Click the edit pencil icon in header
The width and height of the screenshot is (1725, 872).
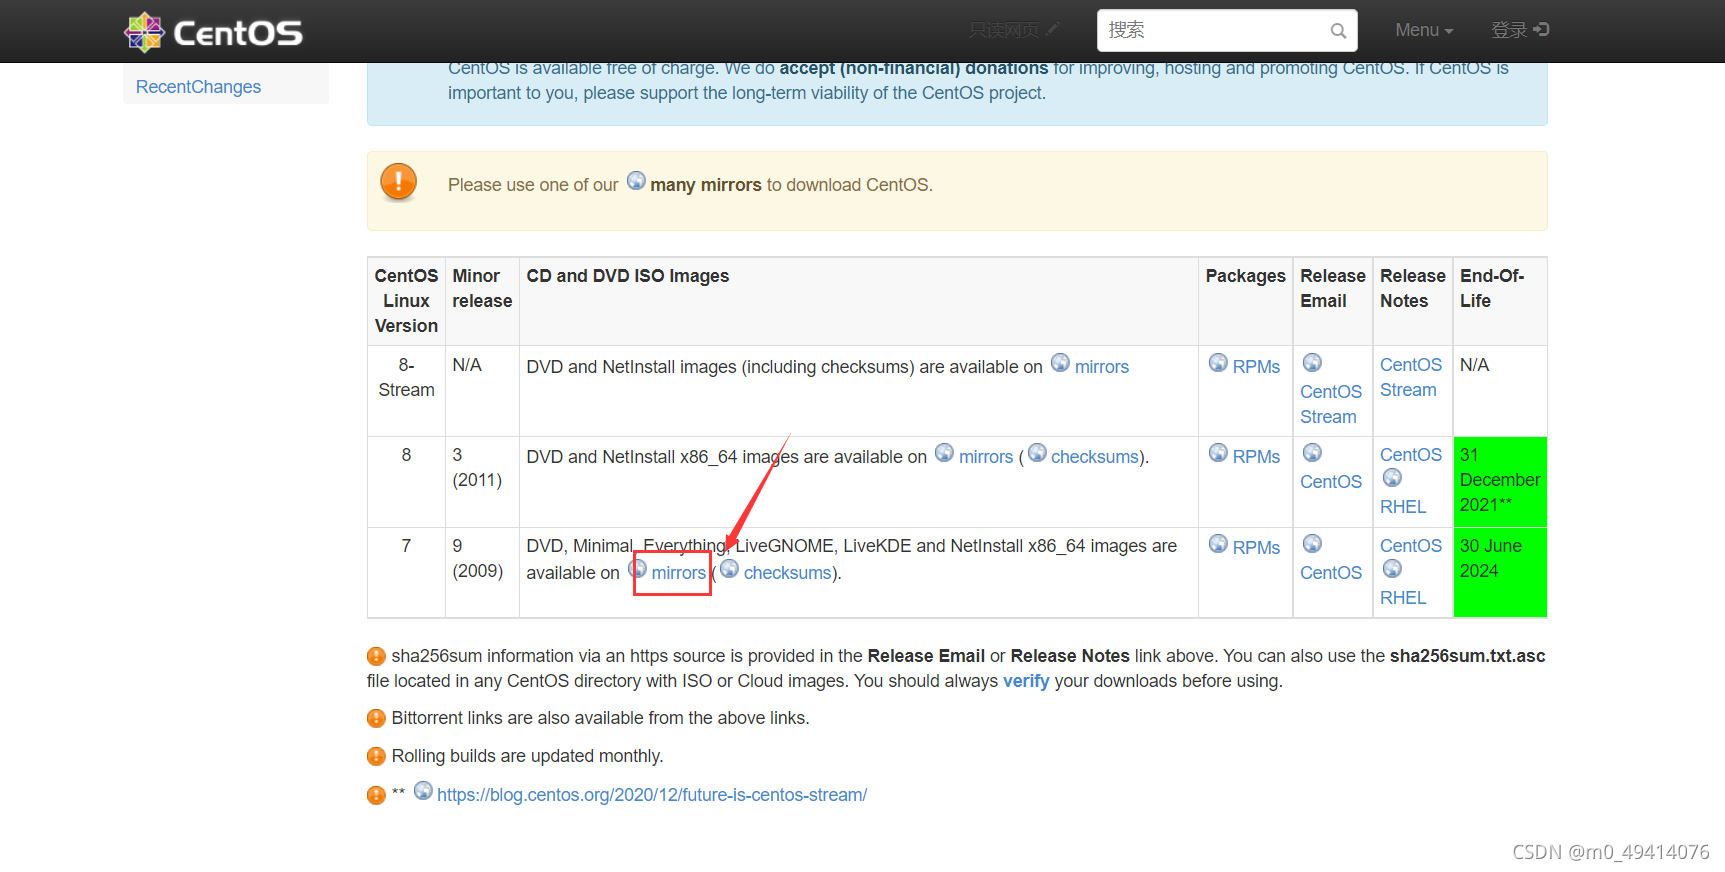coord(1052,29)
